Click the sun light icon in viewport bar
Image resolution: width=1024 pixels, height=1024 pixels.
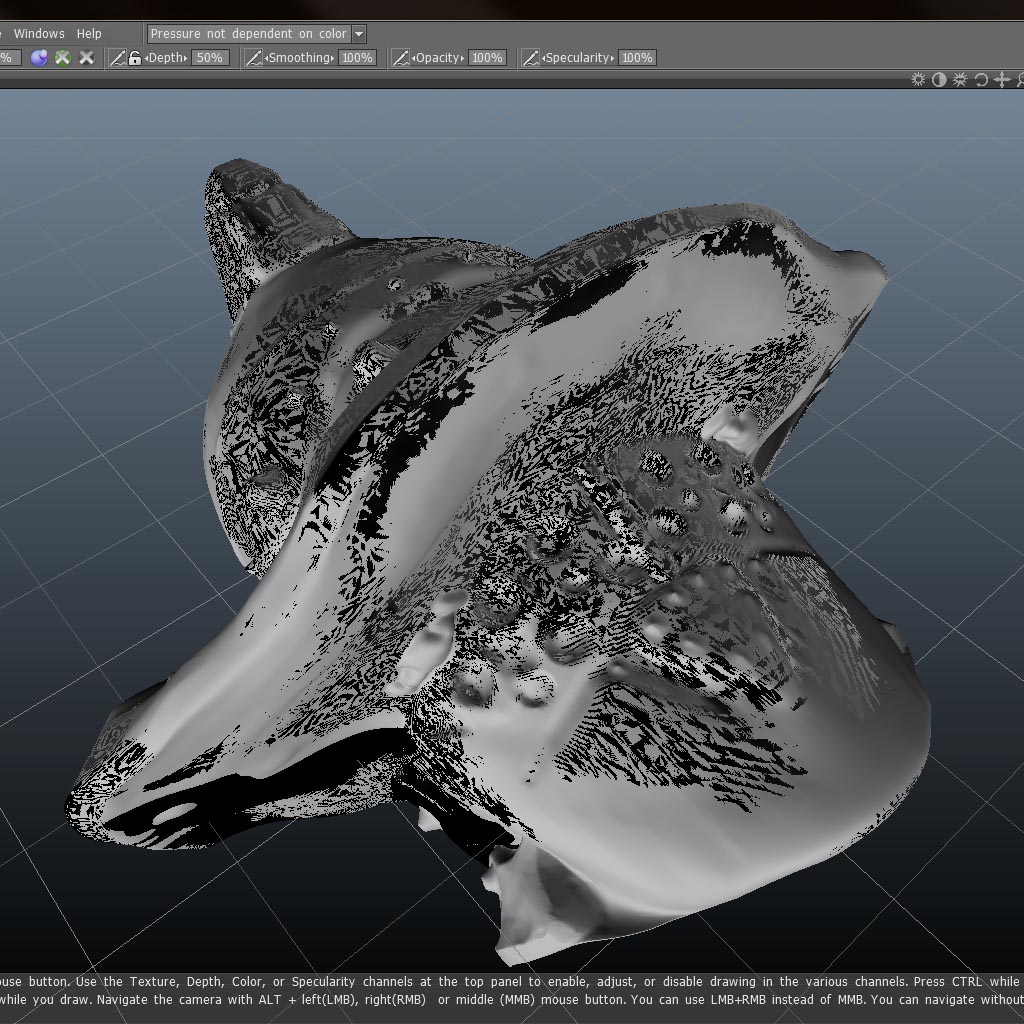(x=918, y=80)
